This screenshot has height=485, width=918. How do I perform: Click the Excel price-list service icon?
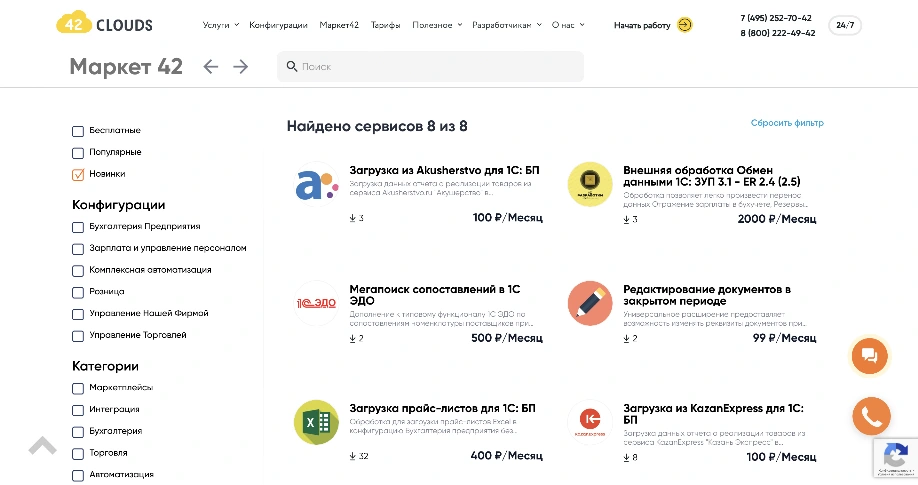tap(316, 422)
